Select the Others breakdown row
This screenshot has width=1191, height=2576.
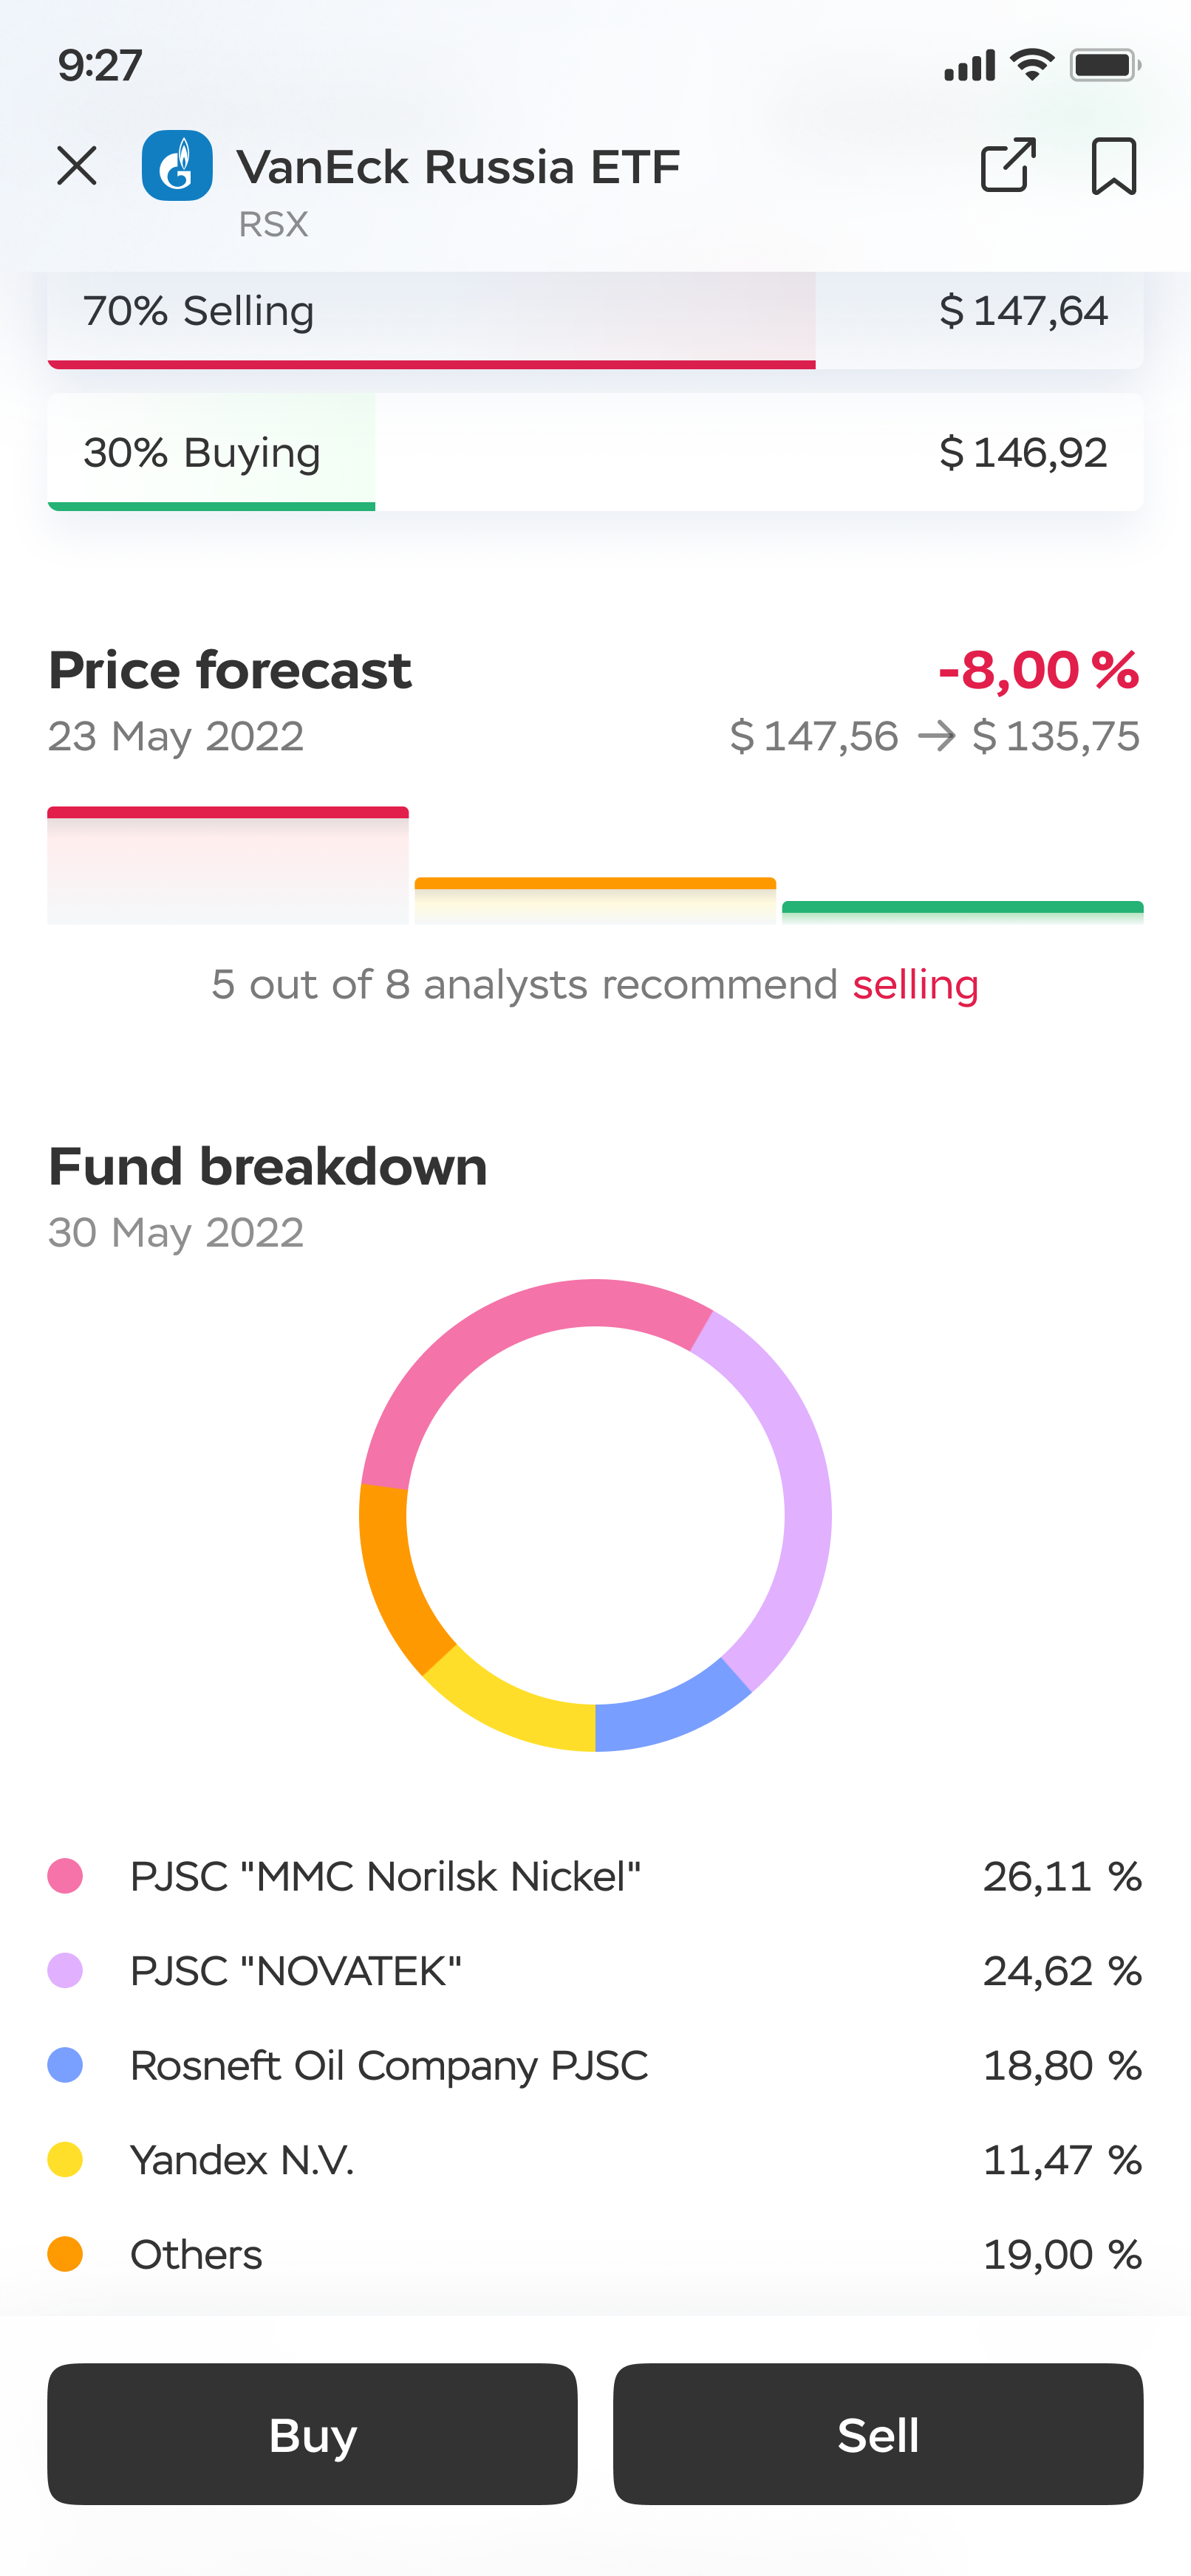tap(595, 2255)
